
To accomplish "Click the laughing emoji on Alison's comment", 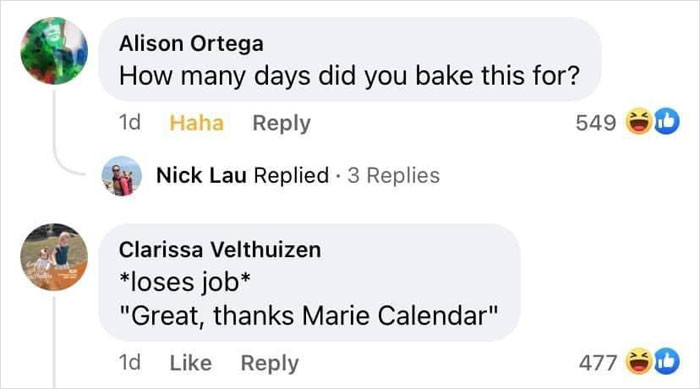I will click(638, 122).
